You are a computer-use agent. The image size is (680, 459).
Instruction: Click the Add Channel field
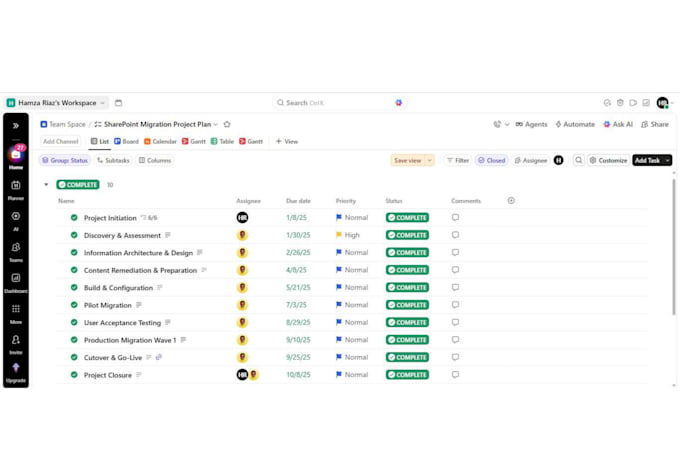(61, 141)
